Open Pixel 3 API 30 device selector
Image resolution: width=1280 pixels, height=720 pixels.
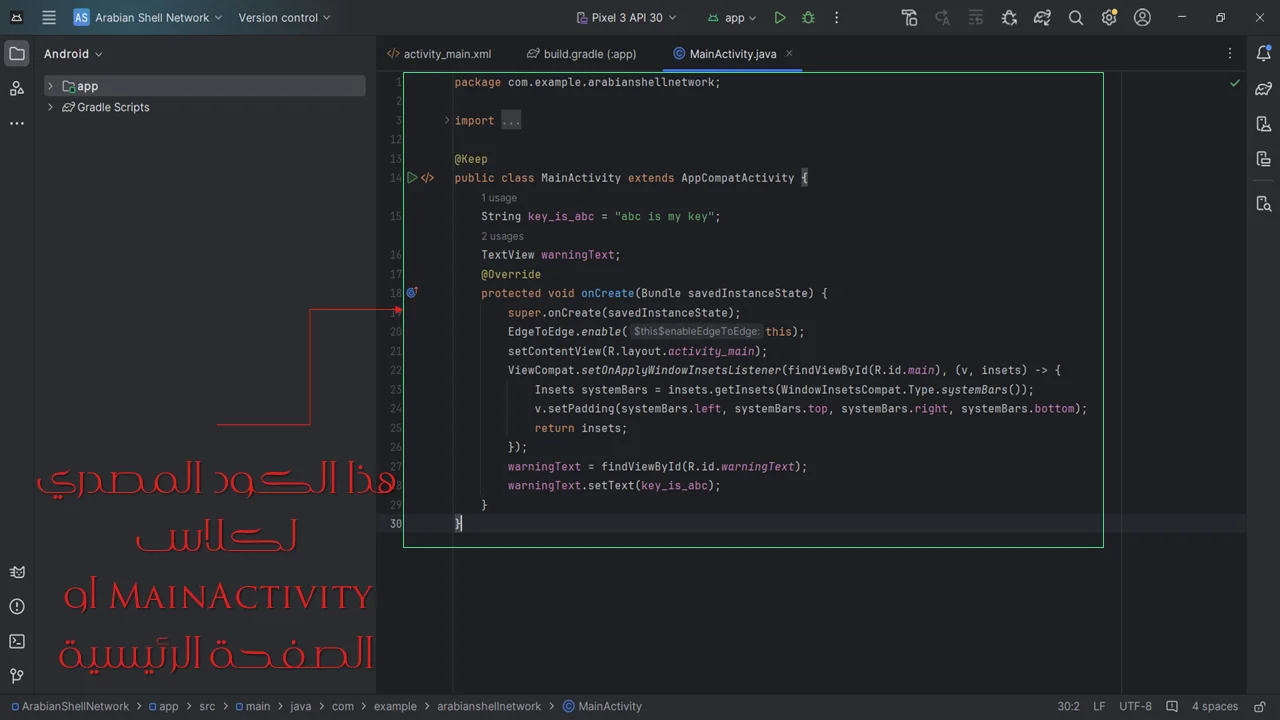tap(626, 17)
